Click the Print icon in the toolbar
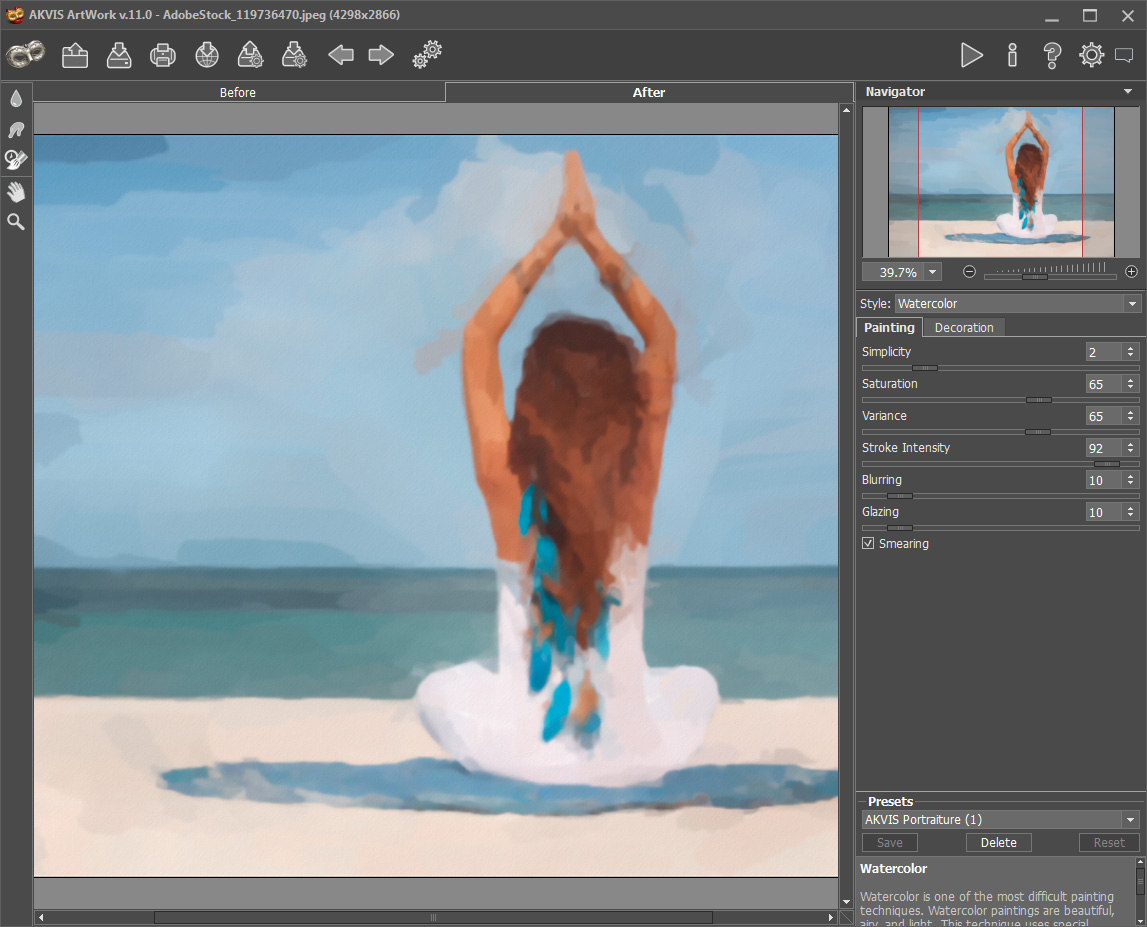Image resolution: width=1147 pixels, height=927 pixels. pos(162,55)
